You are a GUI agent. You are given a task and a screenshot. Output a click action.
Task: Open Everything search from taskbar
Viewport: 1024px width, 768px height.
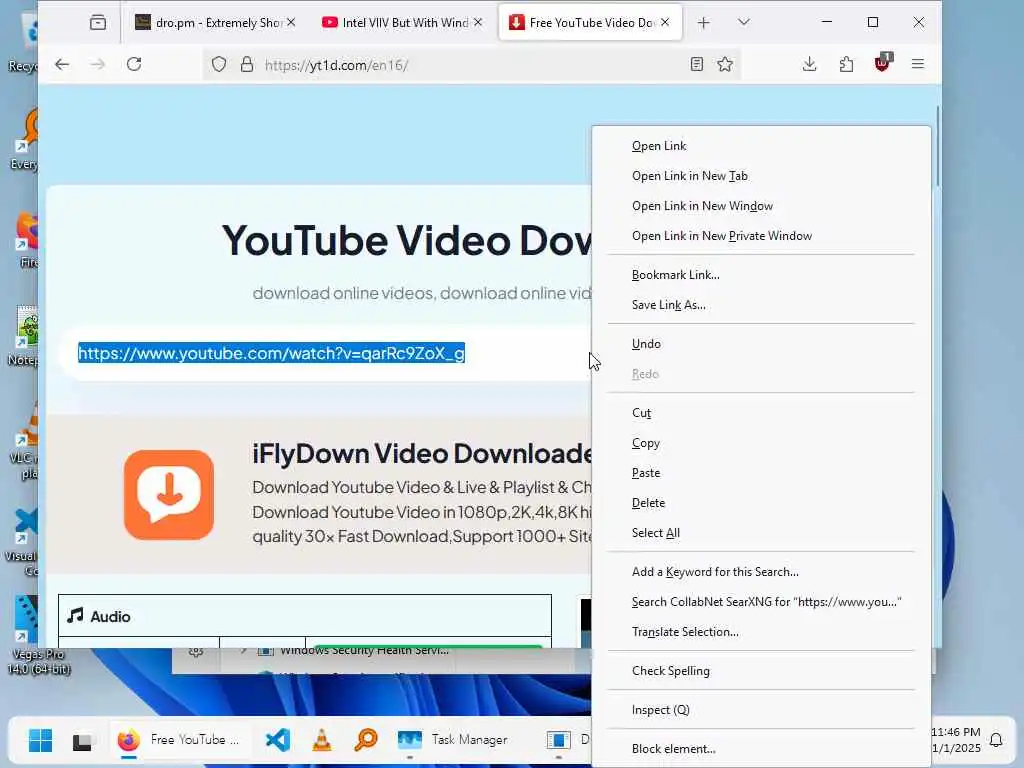coord(366,740)
